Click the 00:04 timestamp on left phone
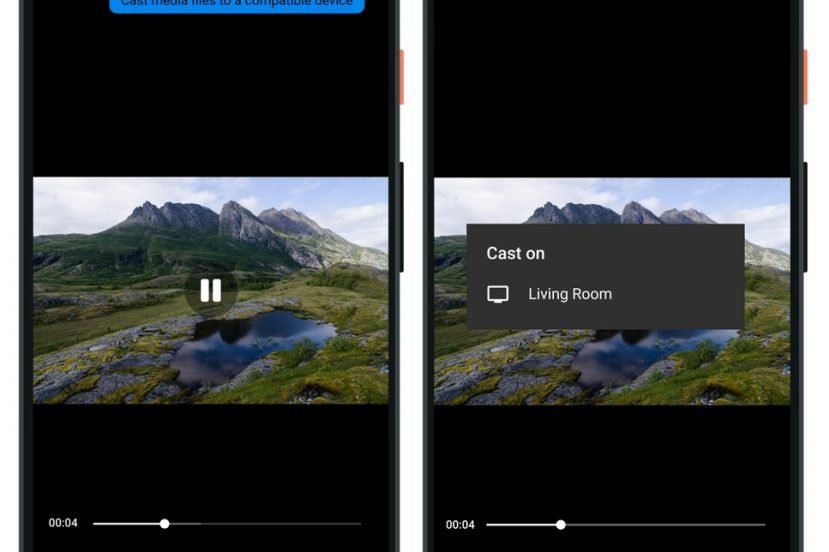This screenshot has width=829, height=552. tap(63, 523)
